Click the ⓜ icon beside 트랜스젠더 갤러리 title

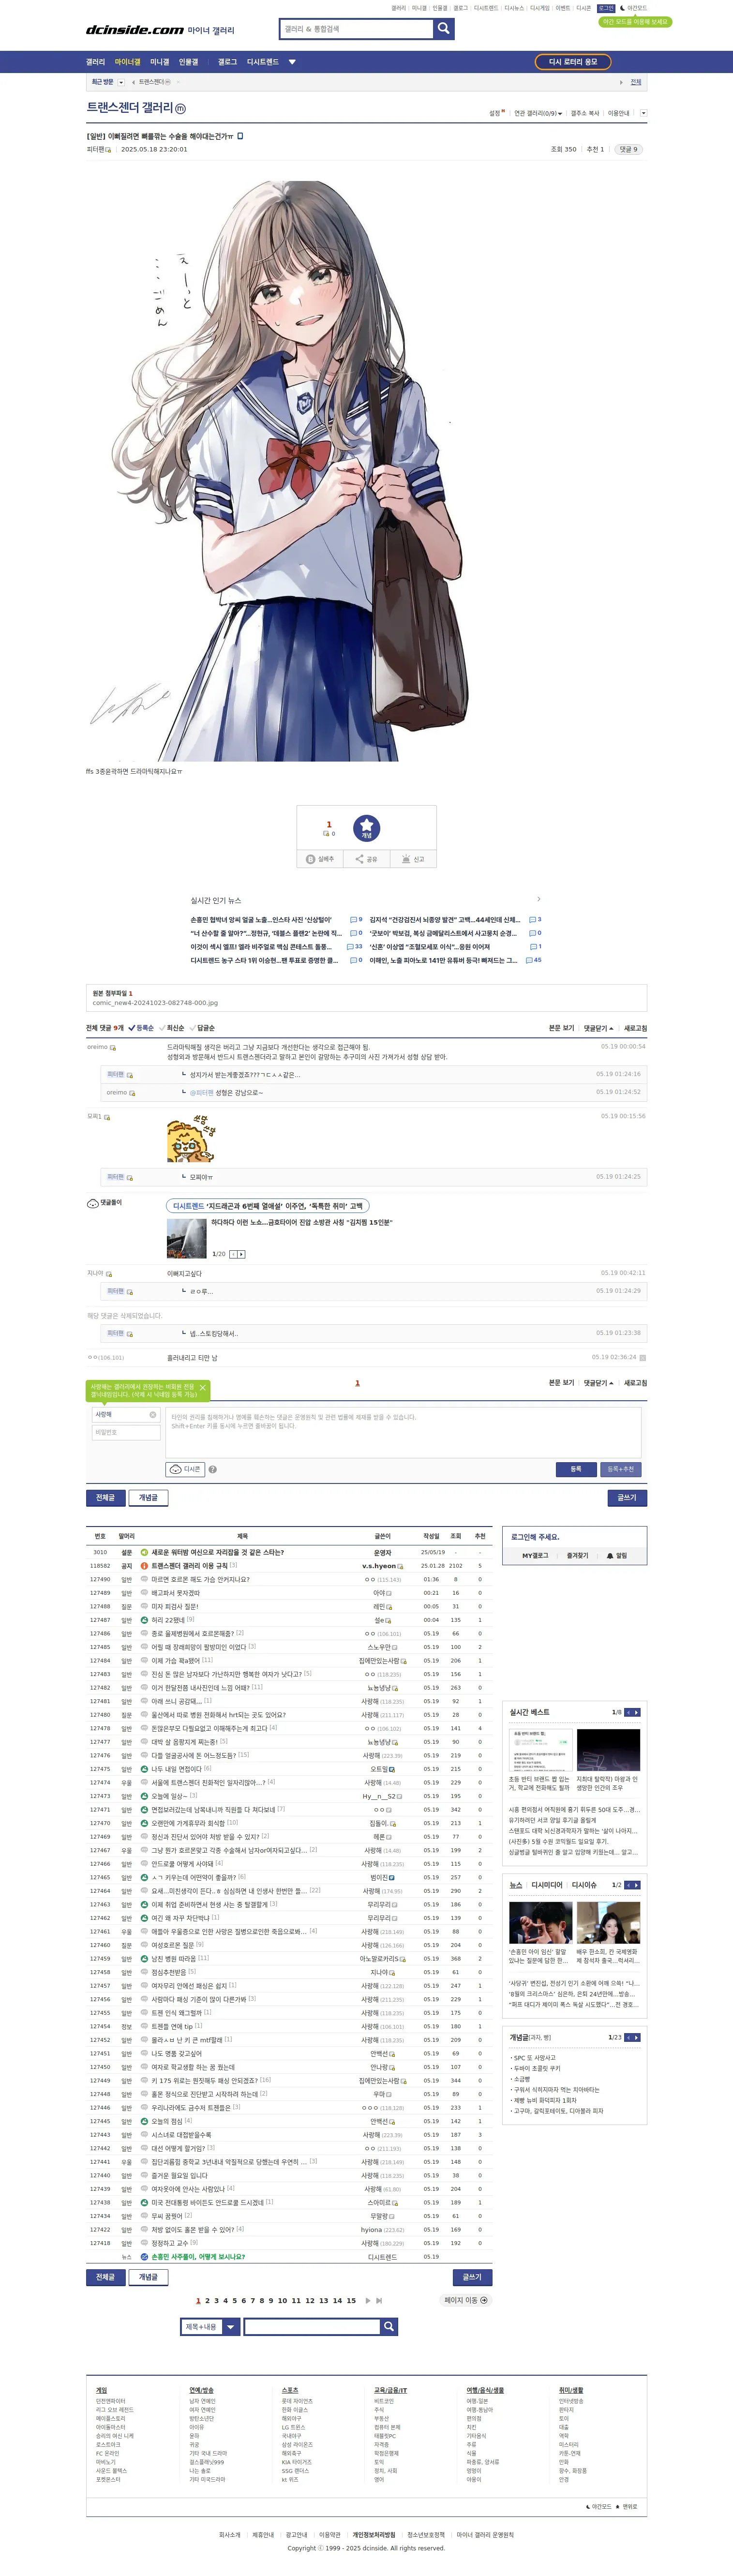pyautogui.click(x=181, y=108)
